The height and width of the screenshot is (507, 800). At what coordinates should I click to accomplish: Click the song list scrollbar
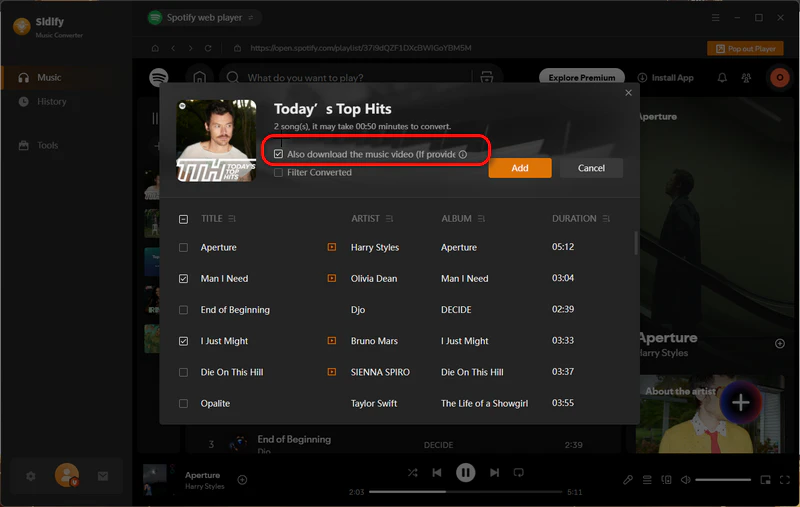coord(636,243)
